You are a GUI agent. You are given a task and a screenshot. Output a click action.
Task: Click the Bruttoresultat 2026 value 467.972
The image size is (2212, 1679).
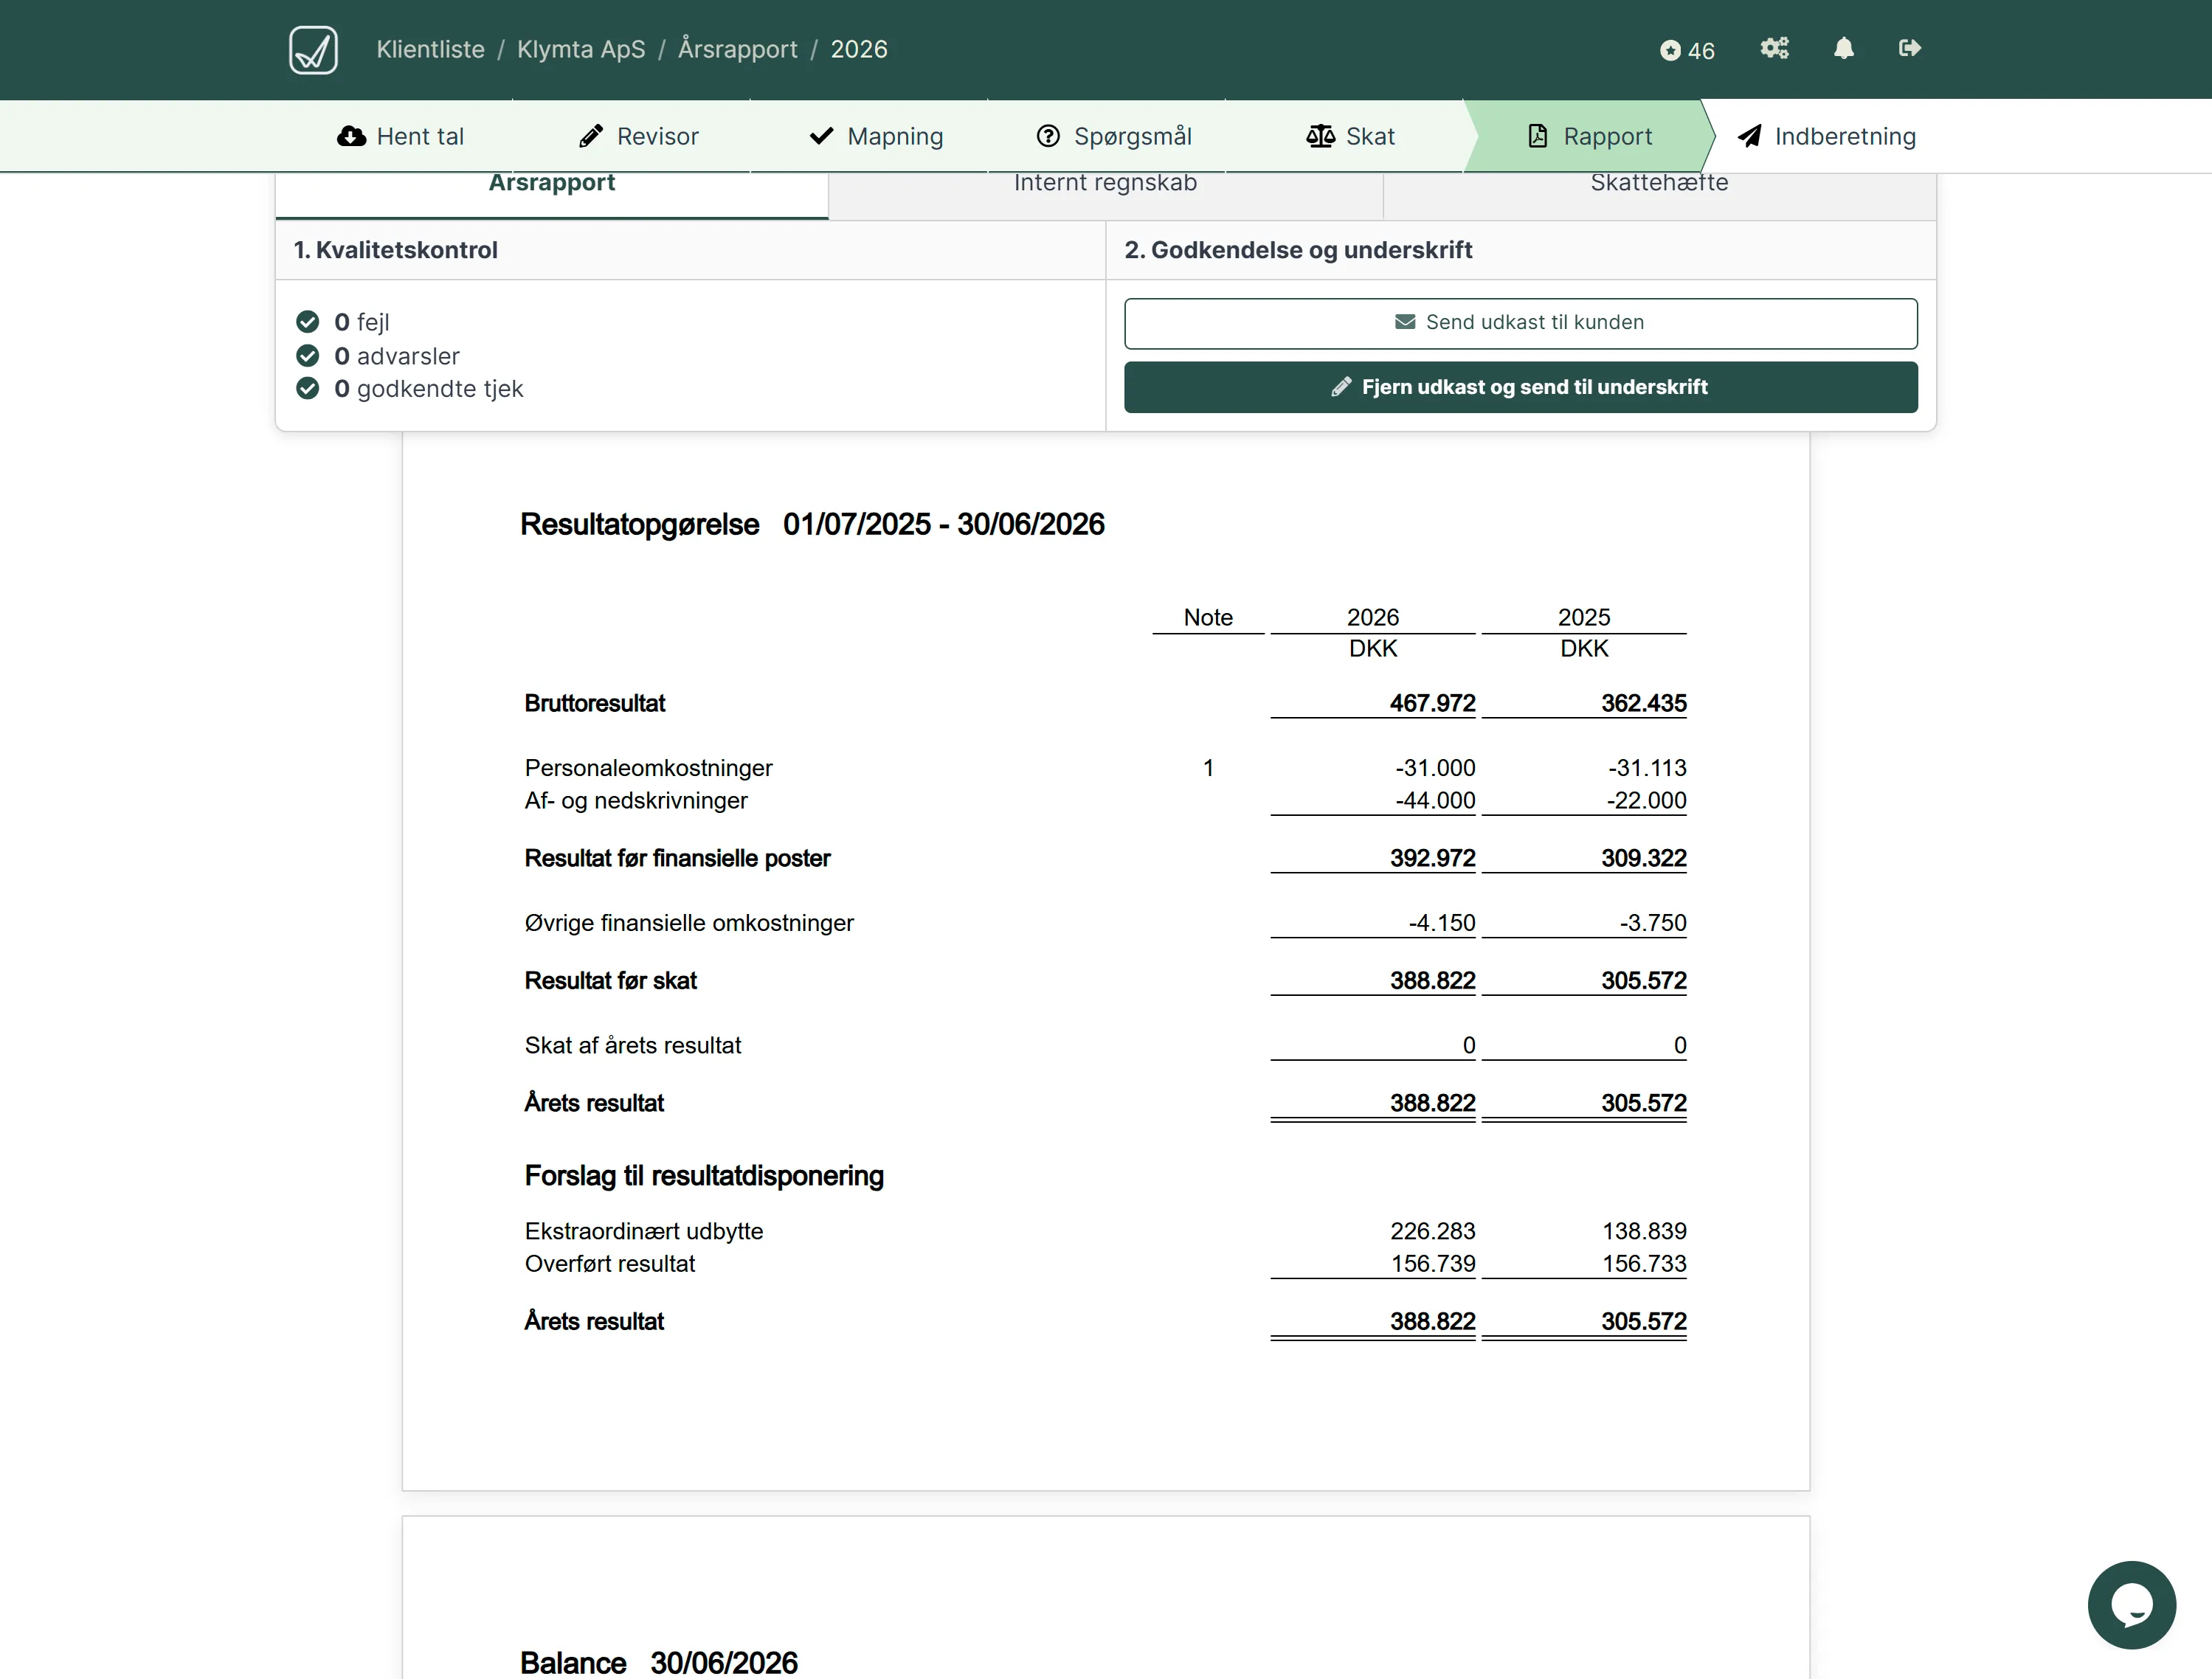point(1432,703)
